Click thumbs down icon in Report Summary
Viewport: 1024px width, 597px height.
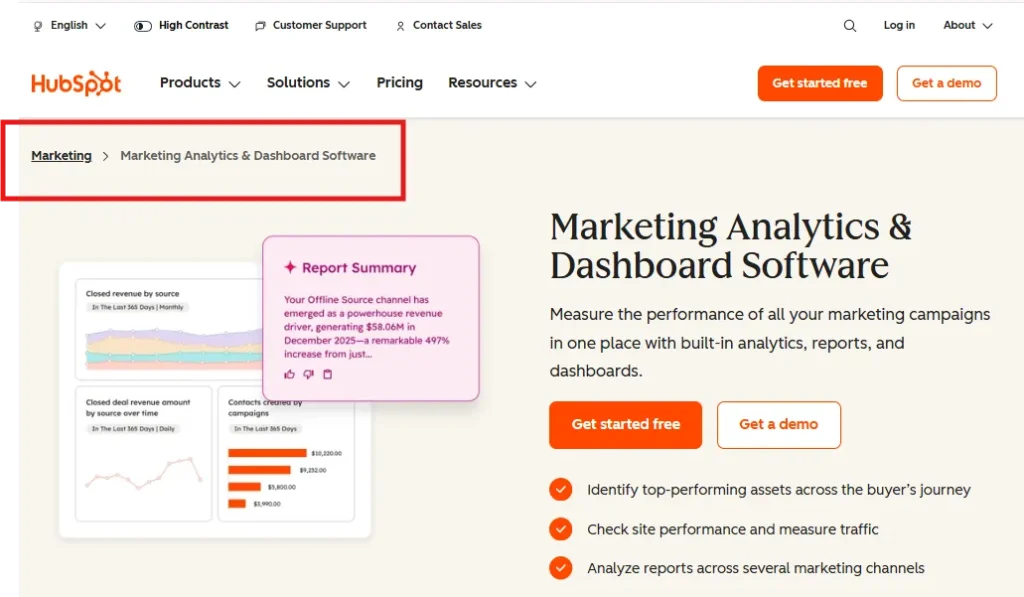tap(308, 374)
